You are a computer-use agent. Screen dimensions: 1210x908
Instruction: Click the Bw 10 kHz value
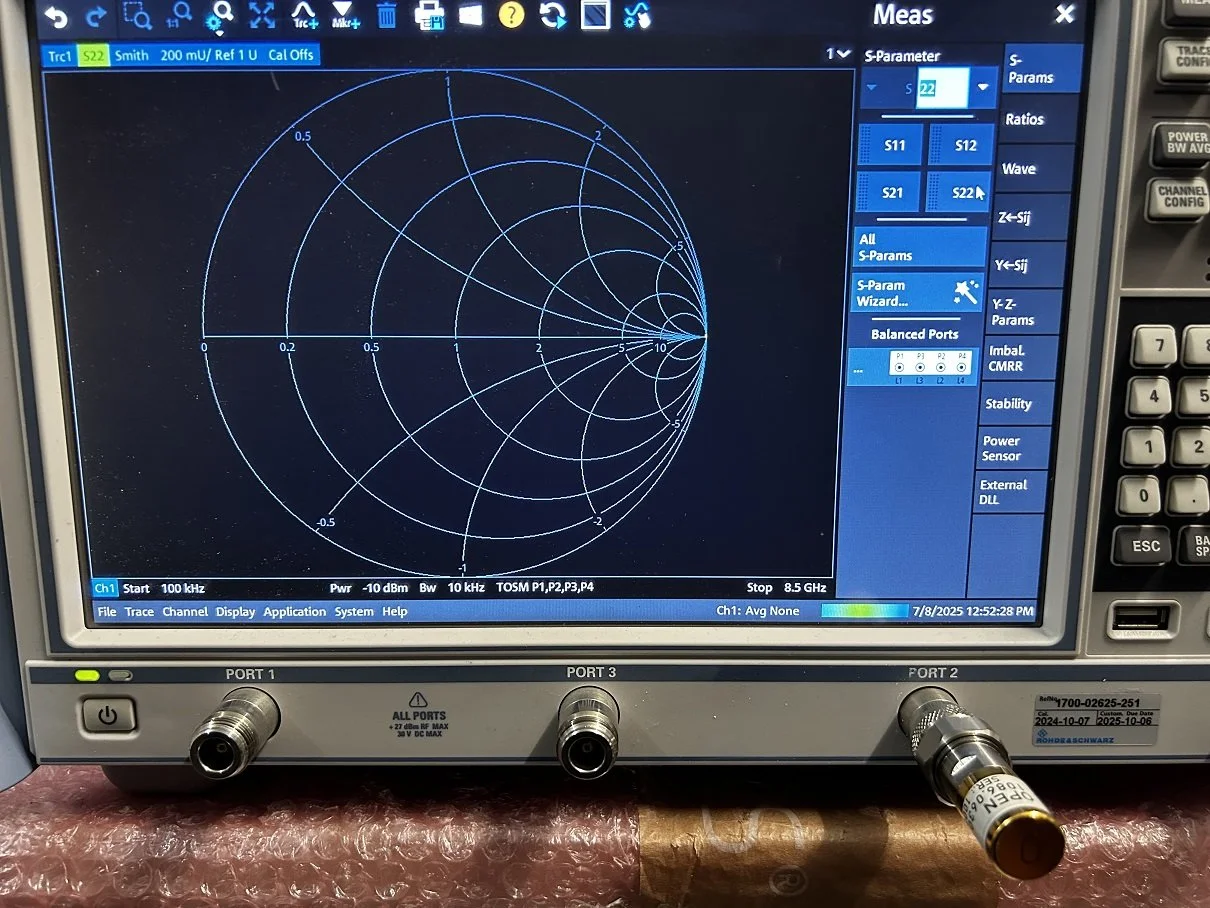[452, 587]
